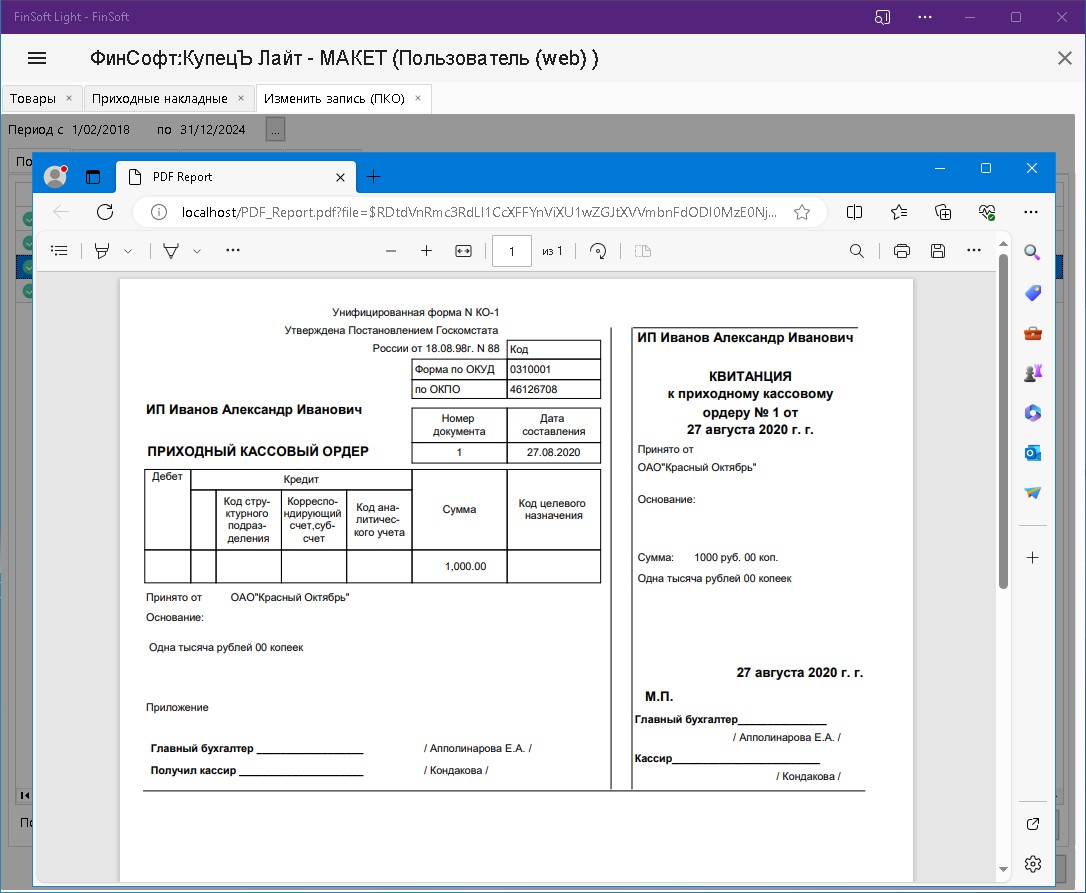Refresh the PDF Report browser page

click(105, 212)
